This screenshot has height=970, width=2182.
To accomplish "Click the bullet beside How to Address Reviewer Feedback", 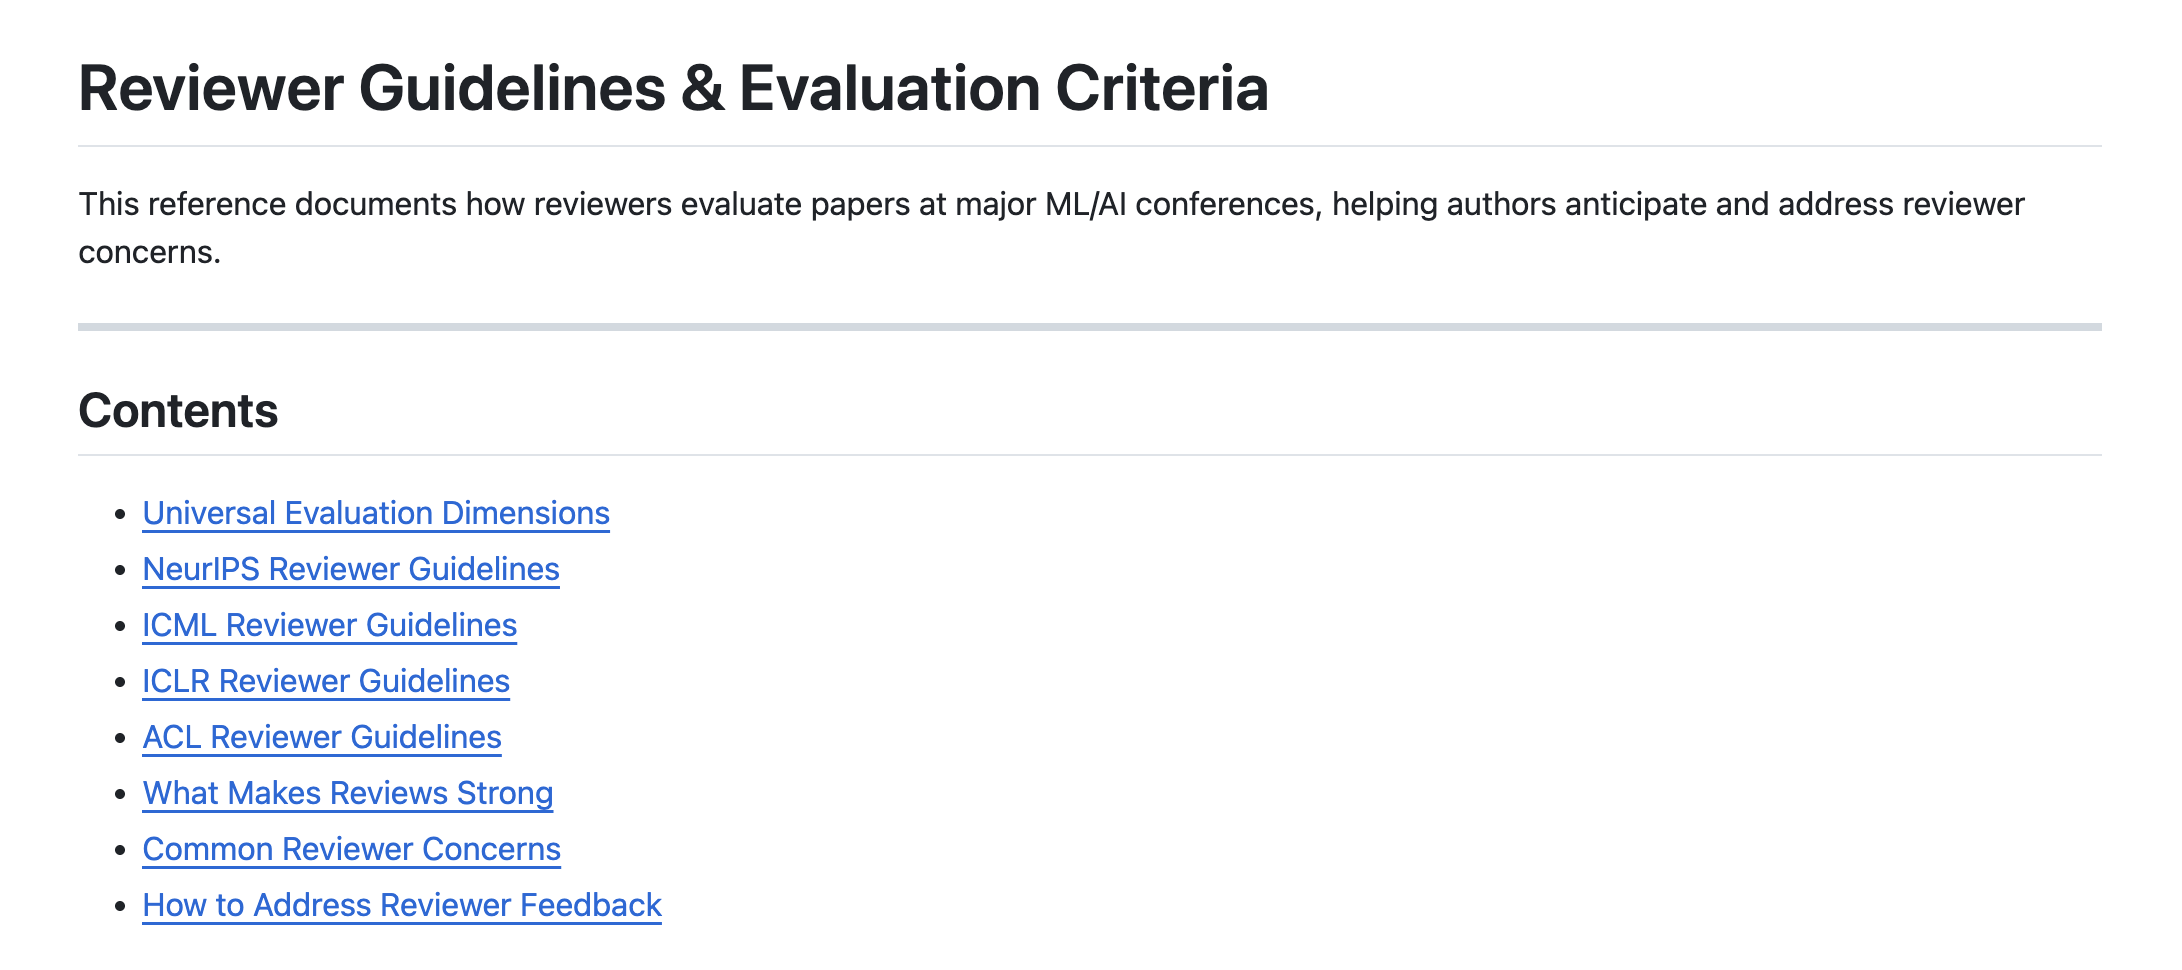I will pos(121,907).
